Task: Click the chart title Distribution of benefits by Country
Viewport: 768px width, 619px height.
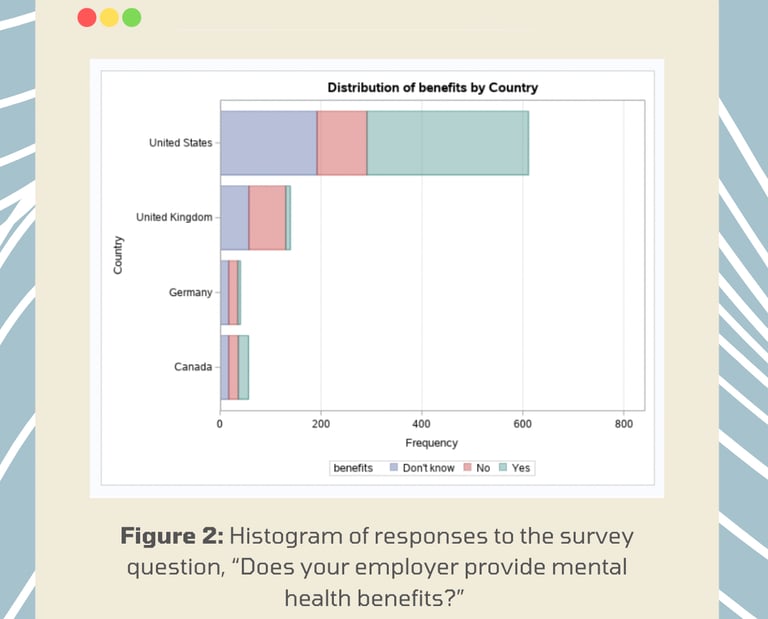Action: [432, 88]
